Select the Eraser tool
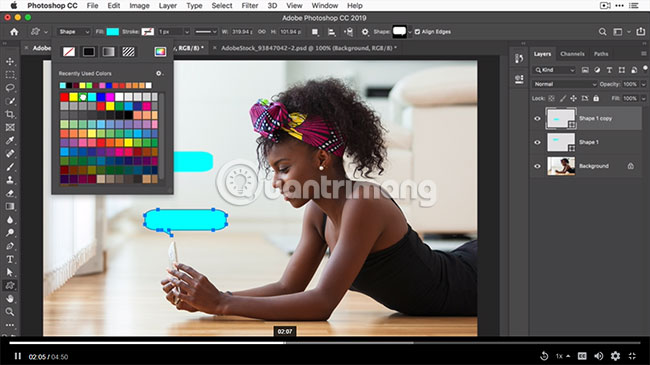The image size is (650, 365). (x=10, y=193)
